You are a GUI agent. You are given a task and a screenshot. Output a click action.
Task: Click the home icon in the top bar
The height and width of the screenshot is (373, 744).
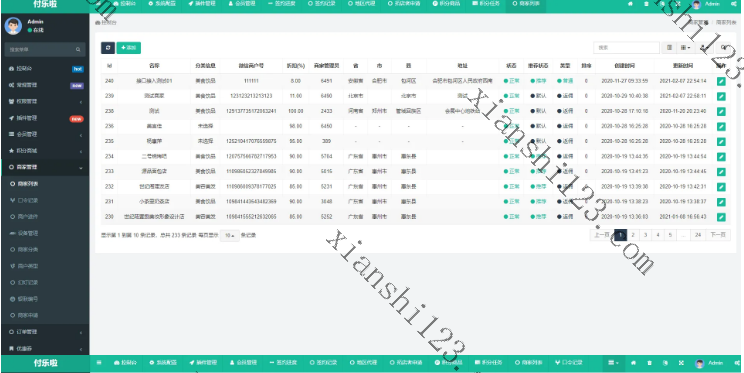click(x=631, y=4)
